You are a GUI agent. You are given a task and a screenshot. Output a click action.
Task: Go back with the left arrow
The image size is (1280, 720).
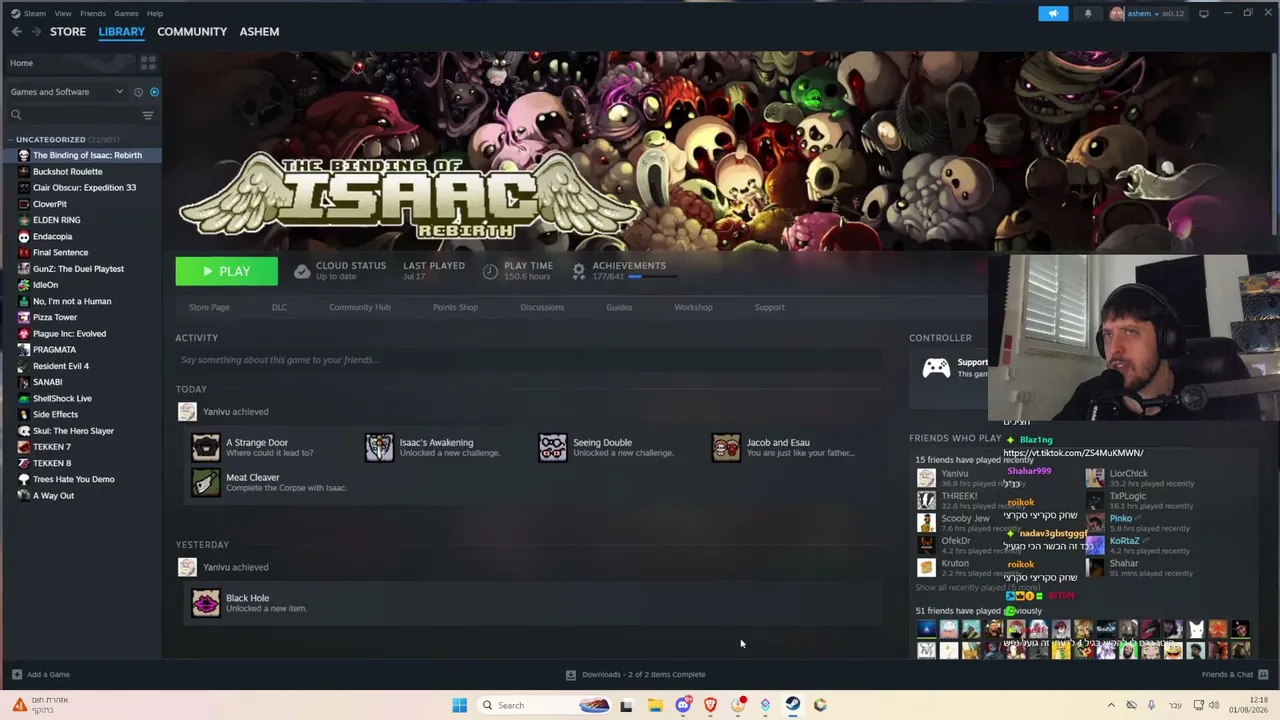coord(16,32)
